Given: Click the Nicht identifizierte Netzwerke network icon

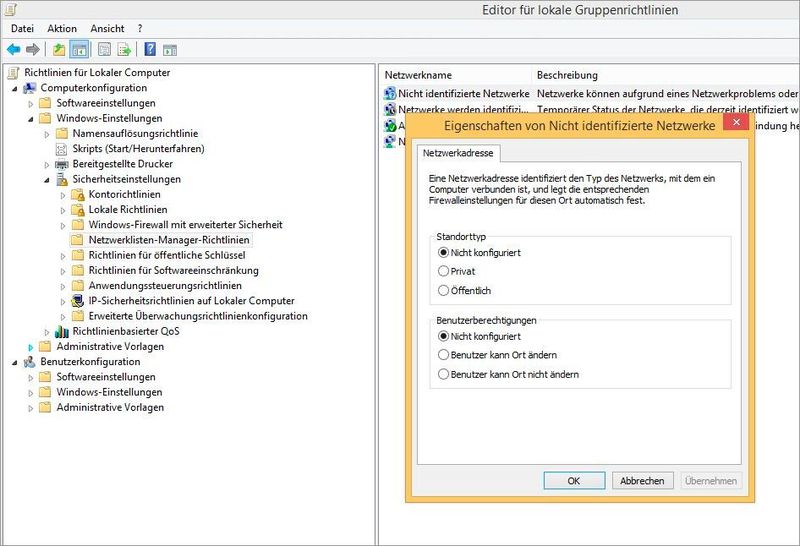Looking at the screenshot, I should (390, 93).
